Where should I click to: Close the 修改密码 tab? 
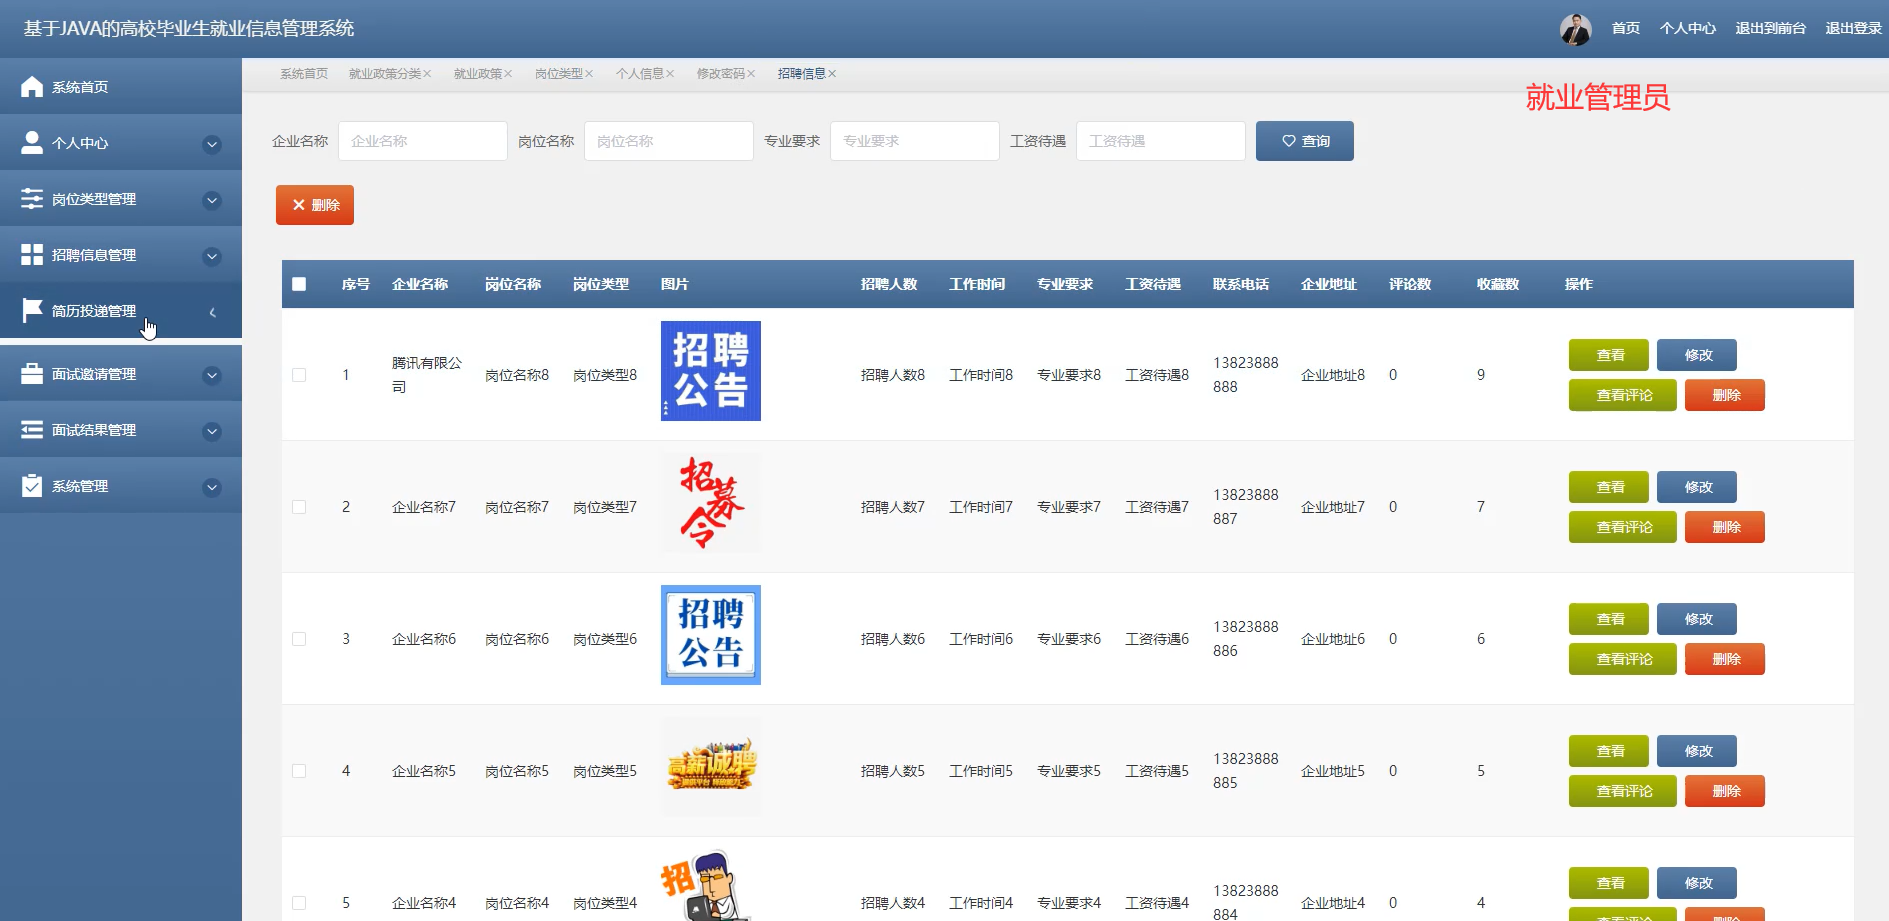(x=751, y=74)
